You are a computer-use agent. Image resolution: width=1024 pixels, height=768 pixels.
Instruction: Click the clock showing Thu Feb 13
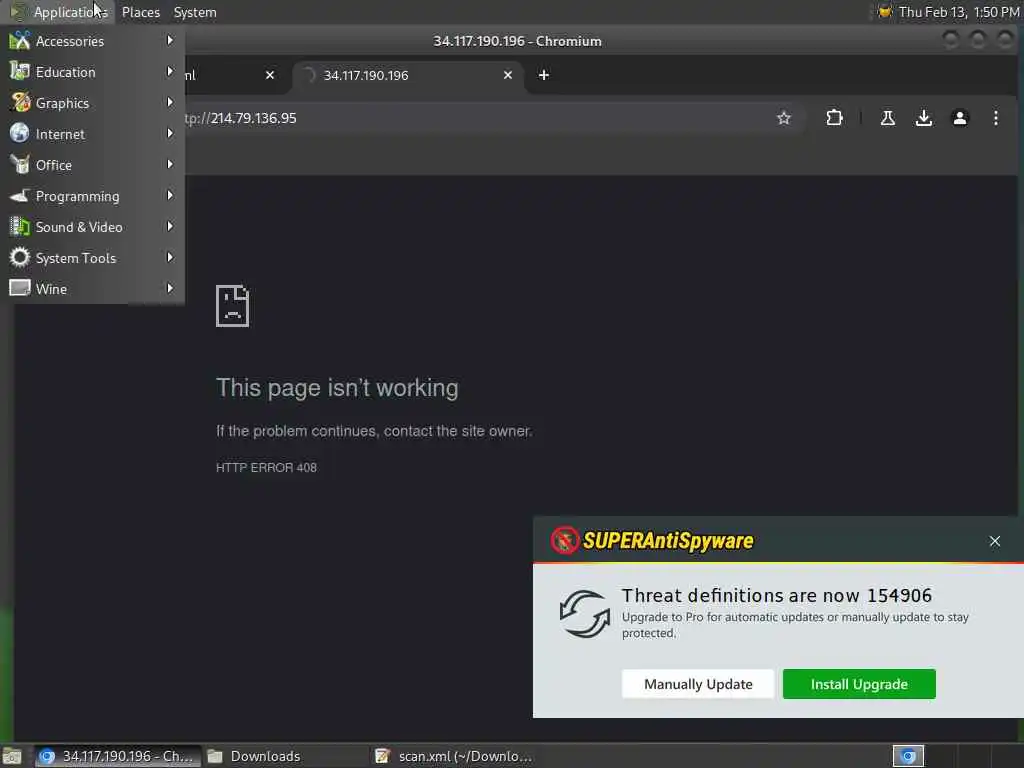tap(959, 12)
